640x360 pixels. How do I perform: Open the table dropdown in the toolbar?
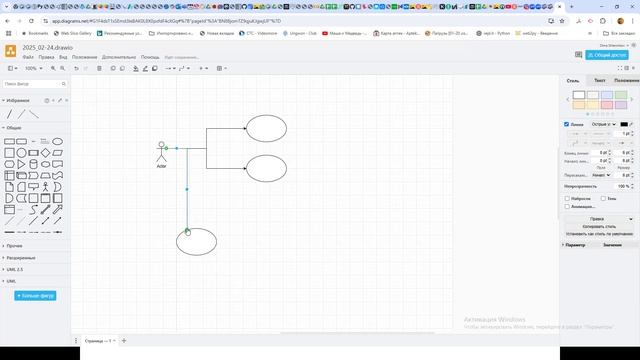(222, 68)
